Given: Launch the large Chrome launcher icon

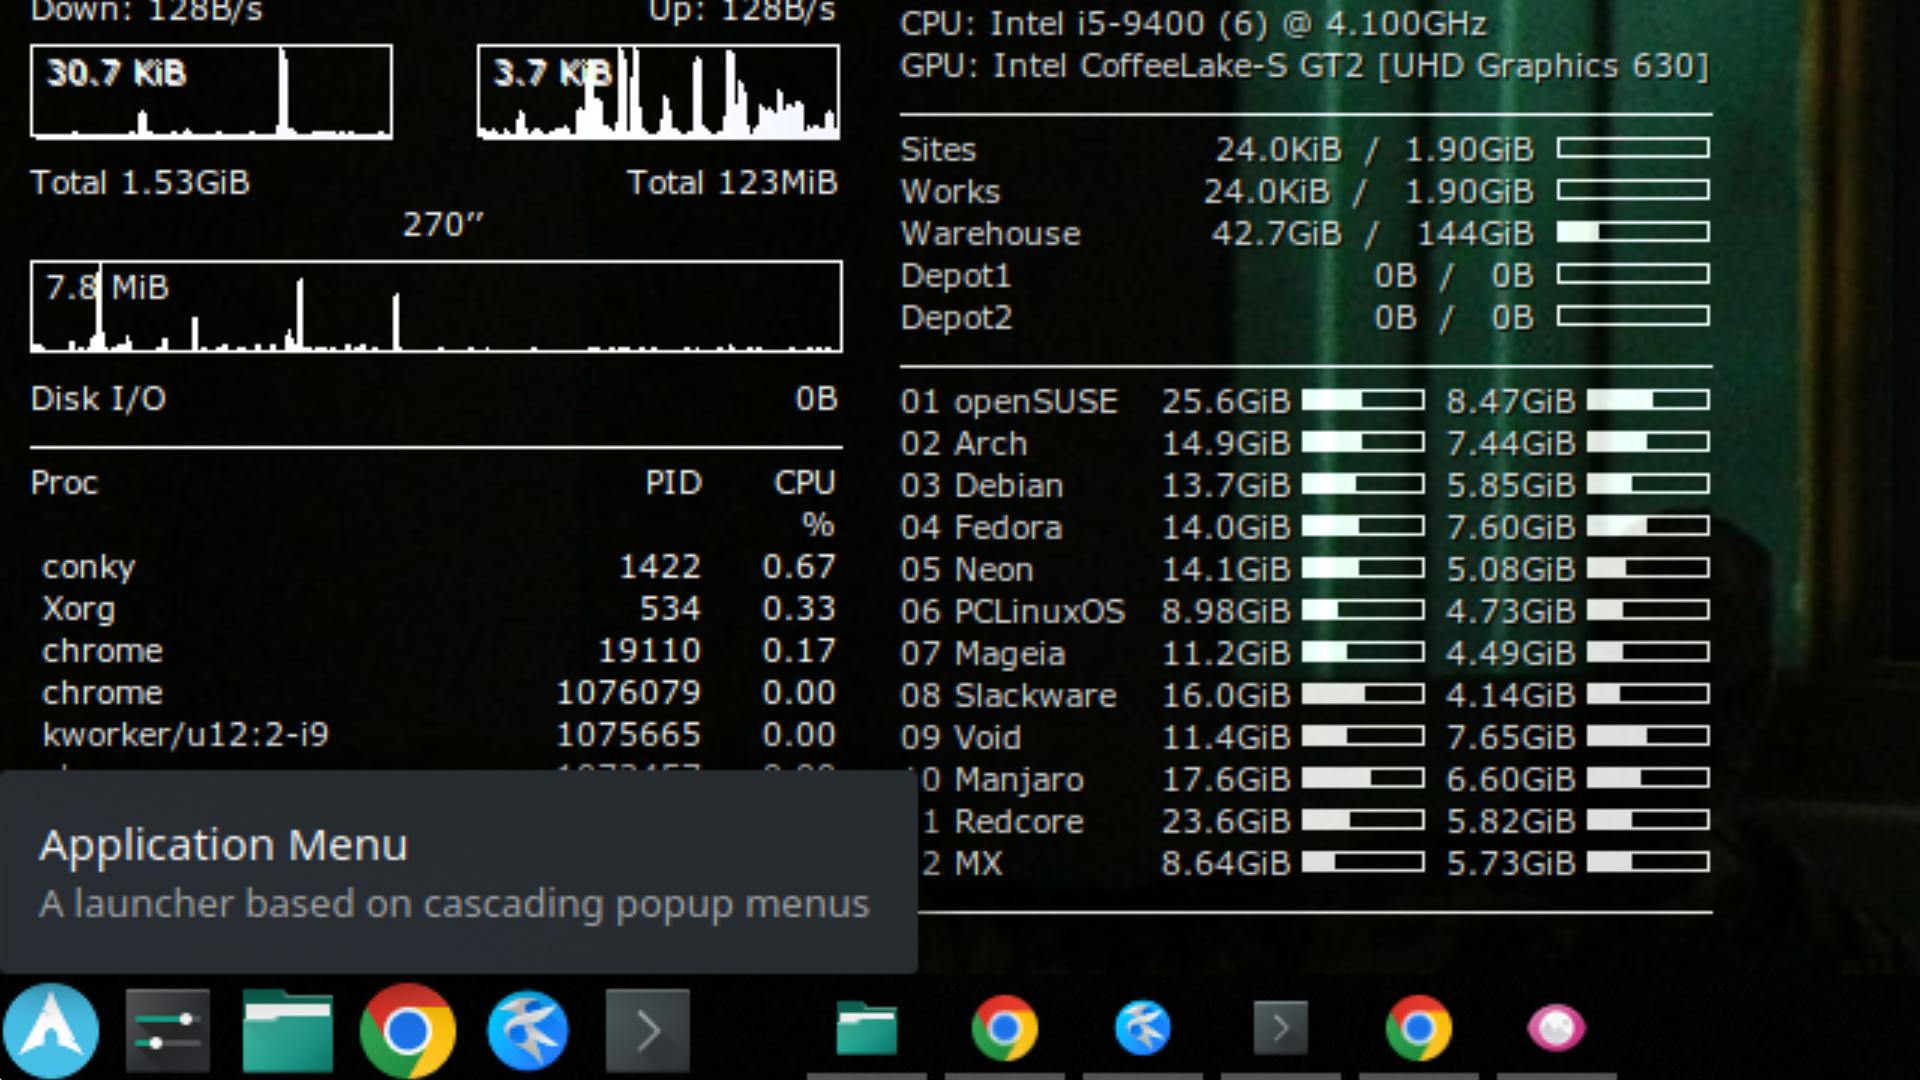Looking at the screenshot, I should pyautogui.click(x=408, y=1030).
